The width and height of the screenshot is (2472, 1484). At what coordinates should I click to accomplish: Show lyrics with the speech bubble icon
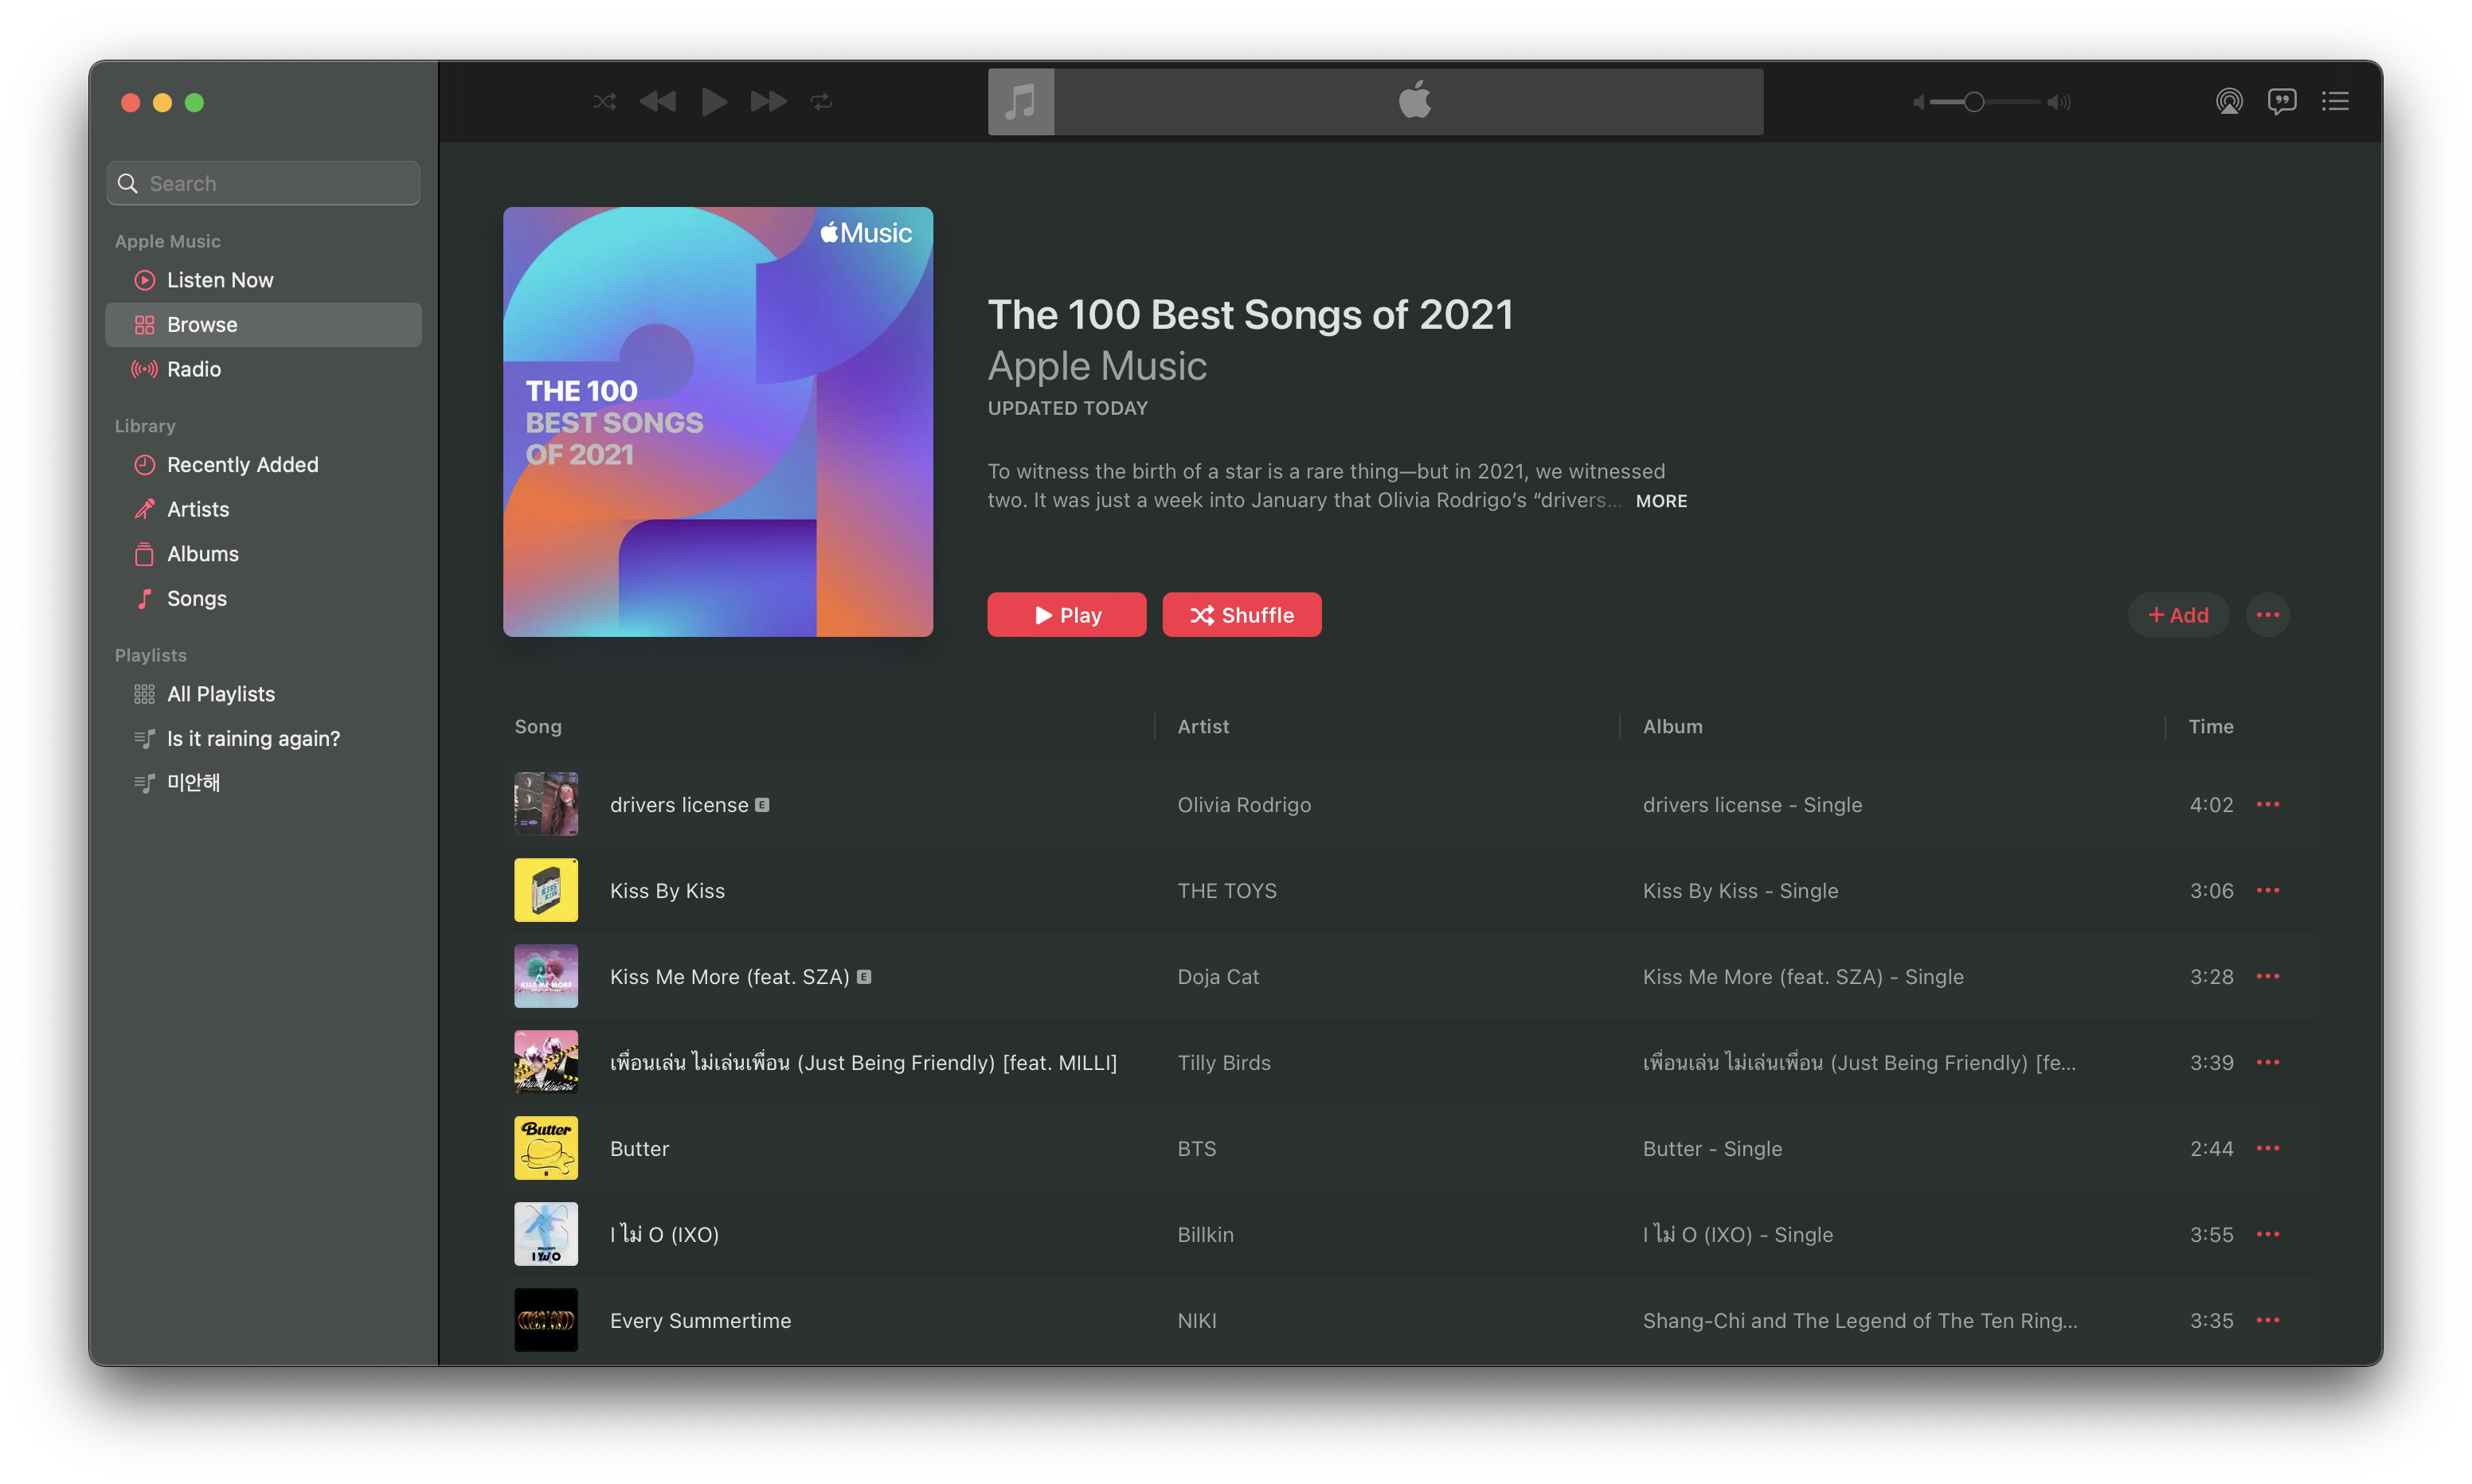click(x=2282, y=101)
